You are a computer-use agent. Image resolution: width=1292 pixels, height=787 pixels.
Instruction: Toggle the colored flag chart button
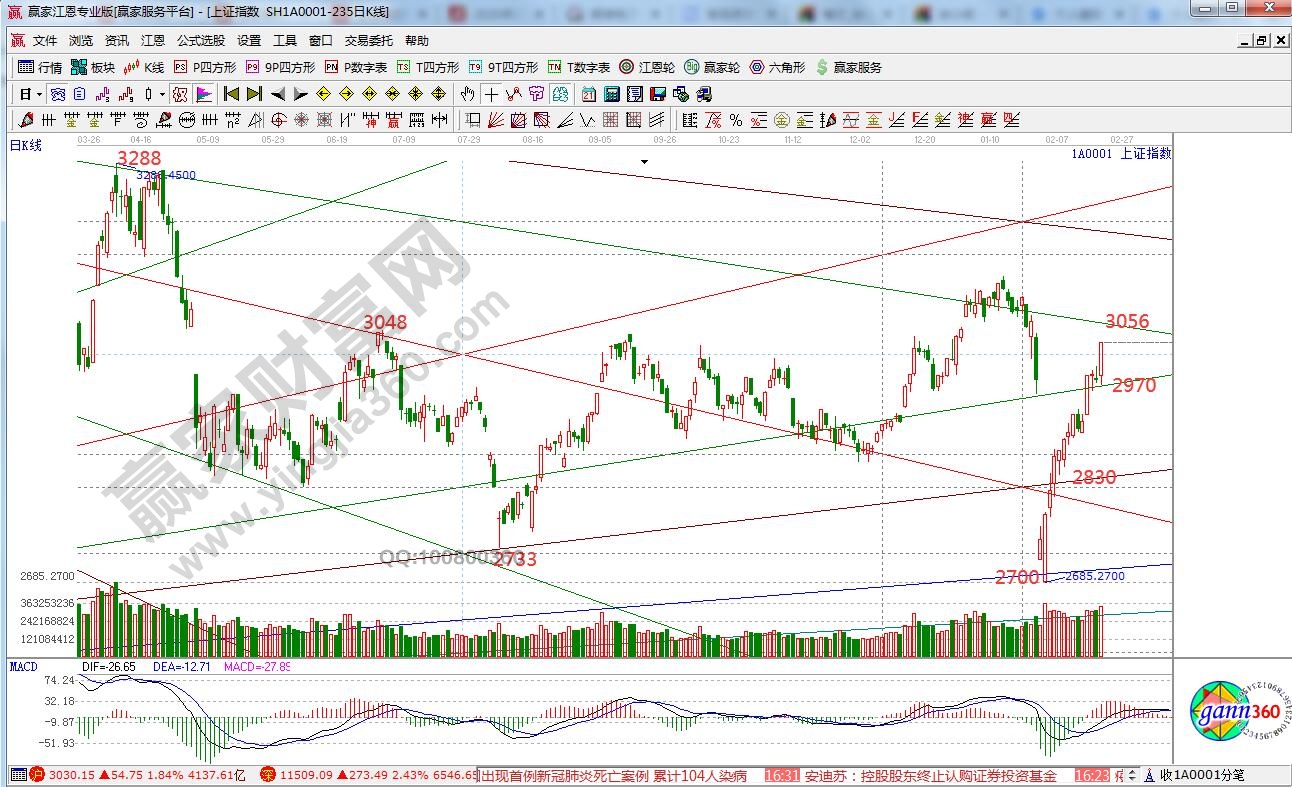[x=203, y=94]
